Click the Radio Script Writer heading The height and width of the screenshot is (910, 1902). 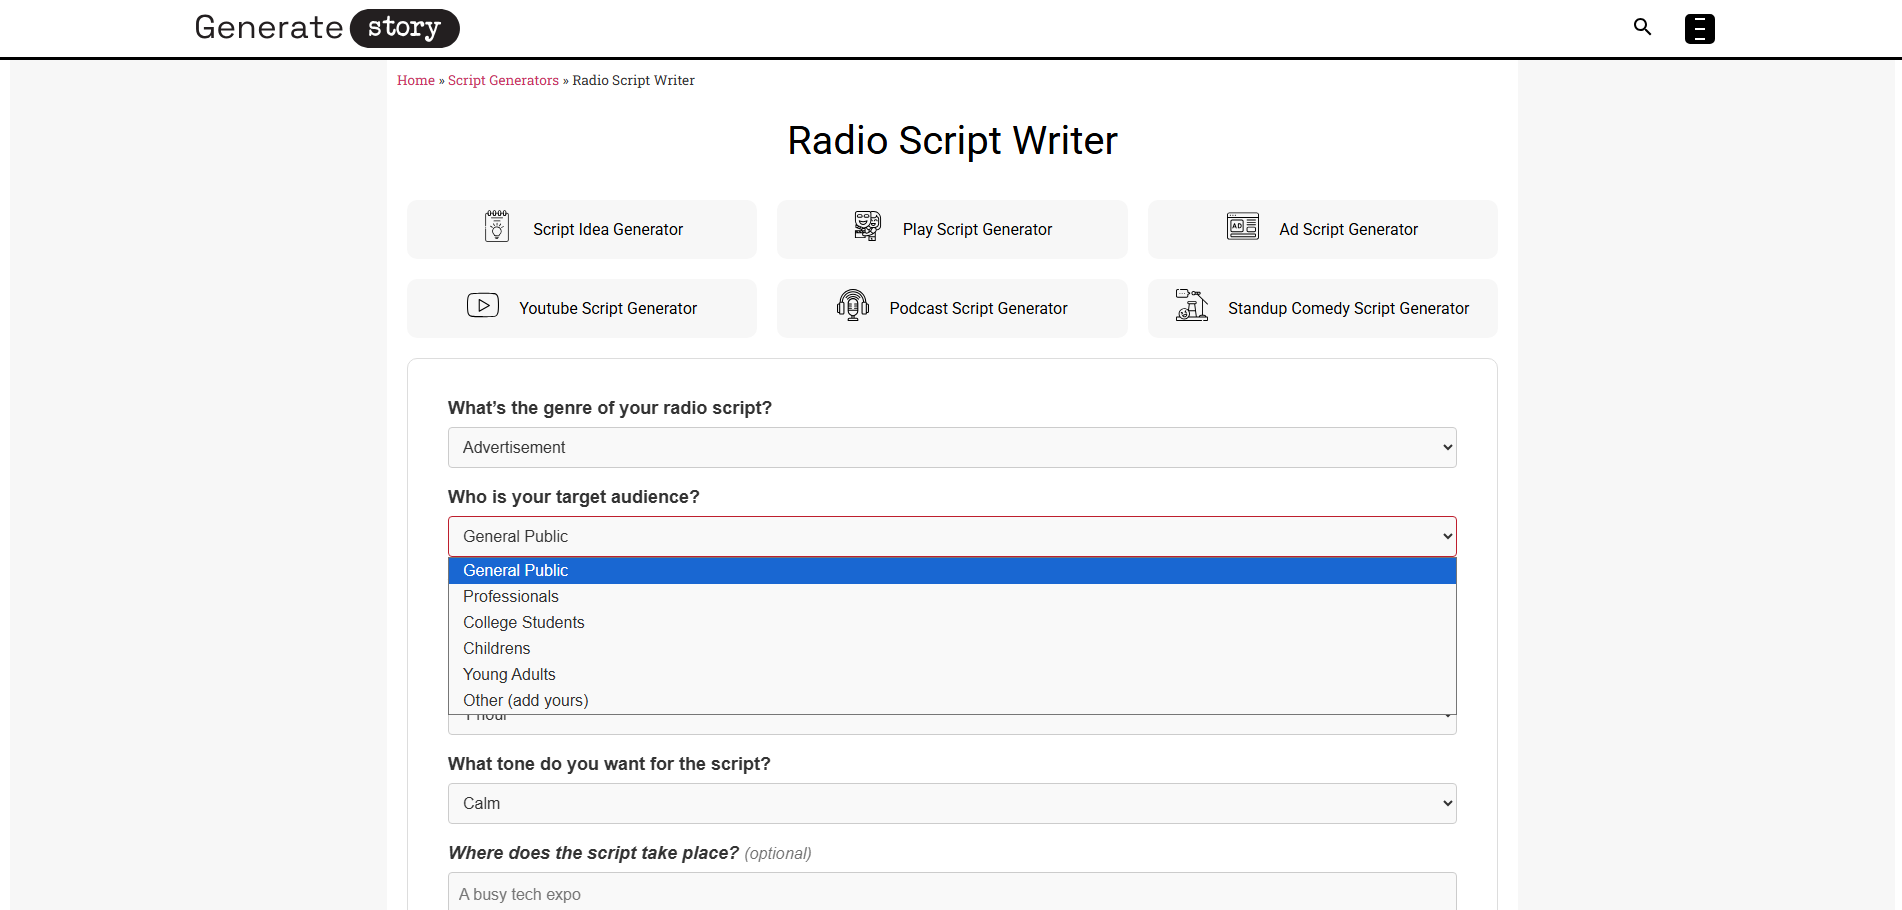pos(952,141)
